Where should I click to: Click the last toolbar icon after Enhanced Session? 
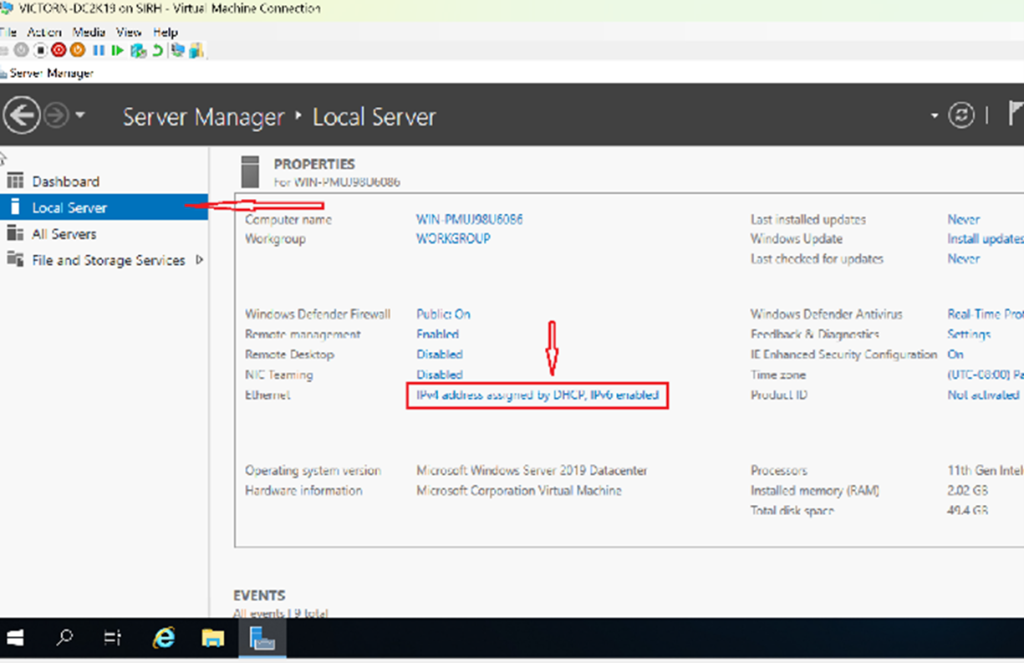[x=197, y=50]
